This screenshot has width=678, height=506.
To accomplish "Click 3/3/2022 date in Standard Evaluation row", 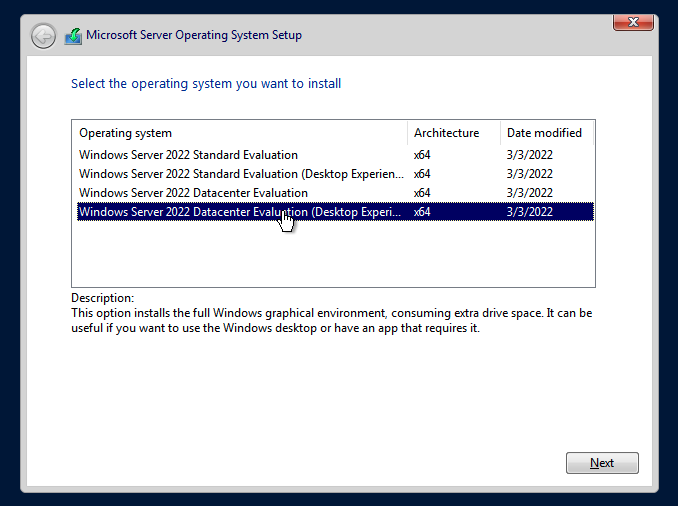I will (x=530, y=155).
